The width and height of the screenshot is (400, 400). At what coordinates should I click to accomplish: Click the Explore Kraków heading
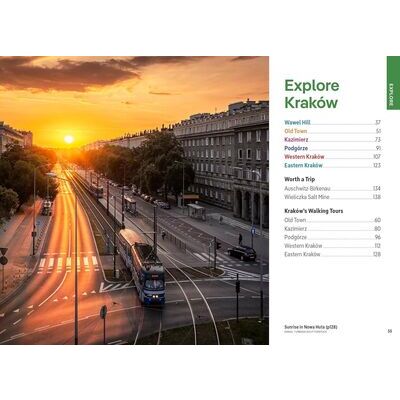click(312, 94)
